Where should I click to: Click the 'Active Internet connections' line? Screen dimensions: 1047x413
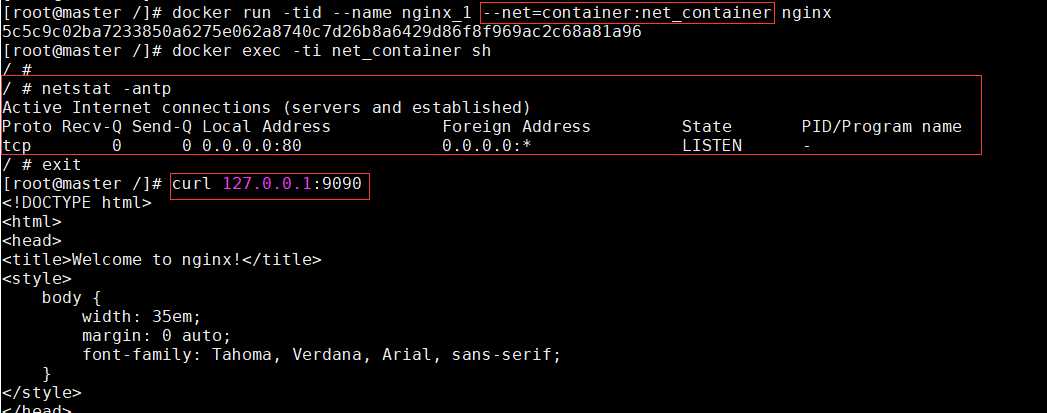(x=265, y=107)
